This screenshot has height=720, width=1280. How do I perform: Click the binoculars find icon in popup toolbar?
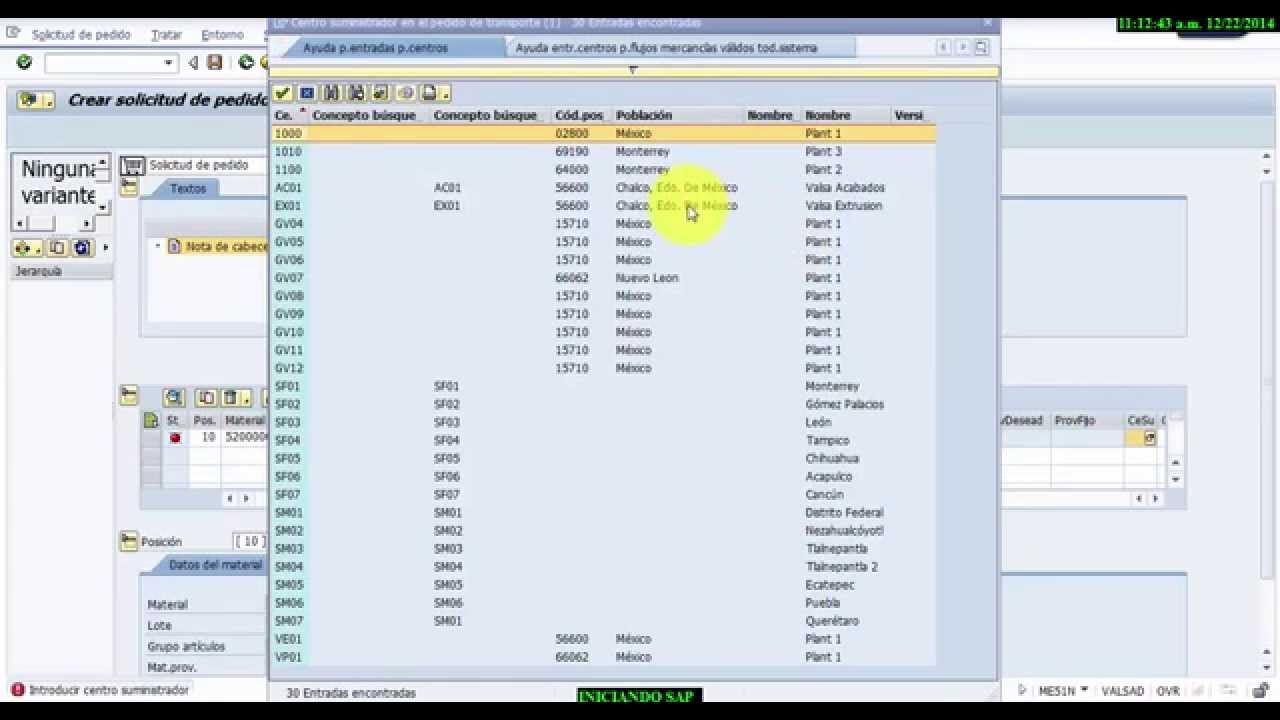(331, 93)
